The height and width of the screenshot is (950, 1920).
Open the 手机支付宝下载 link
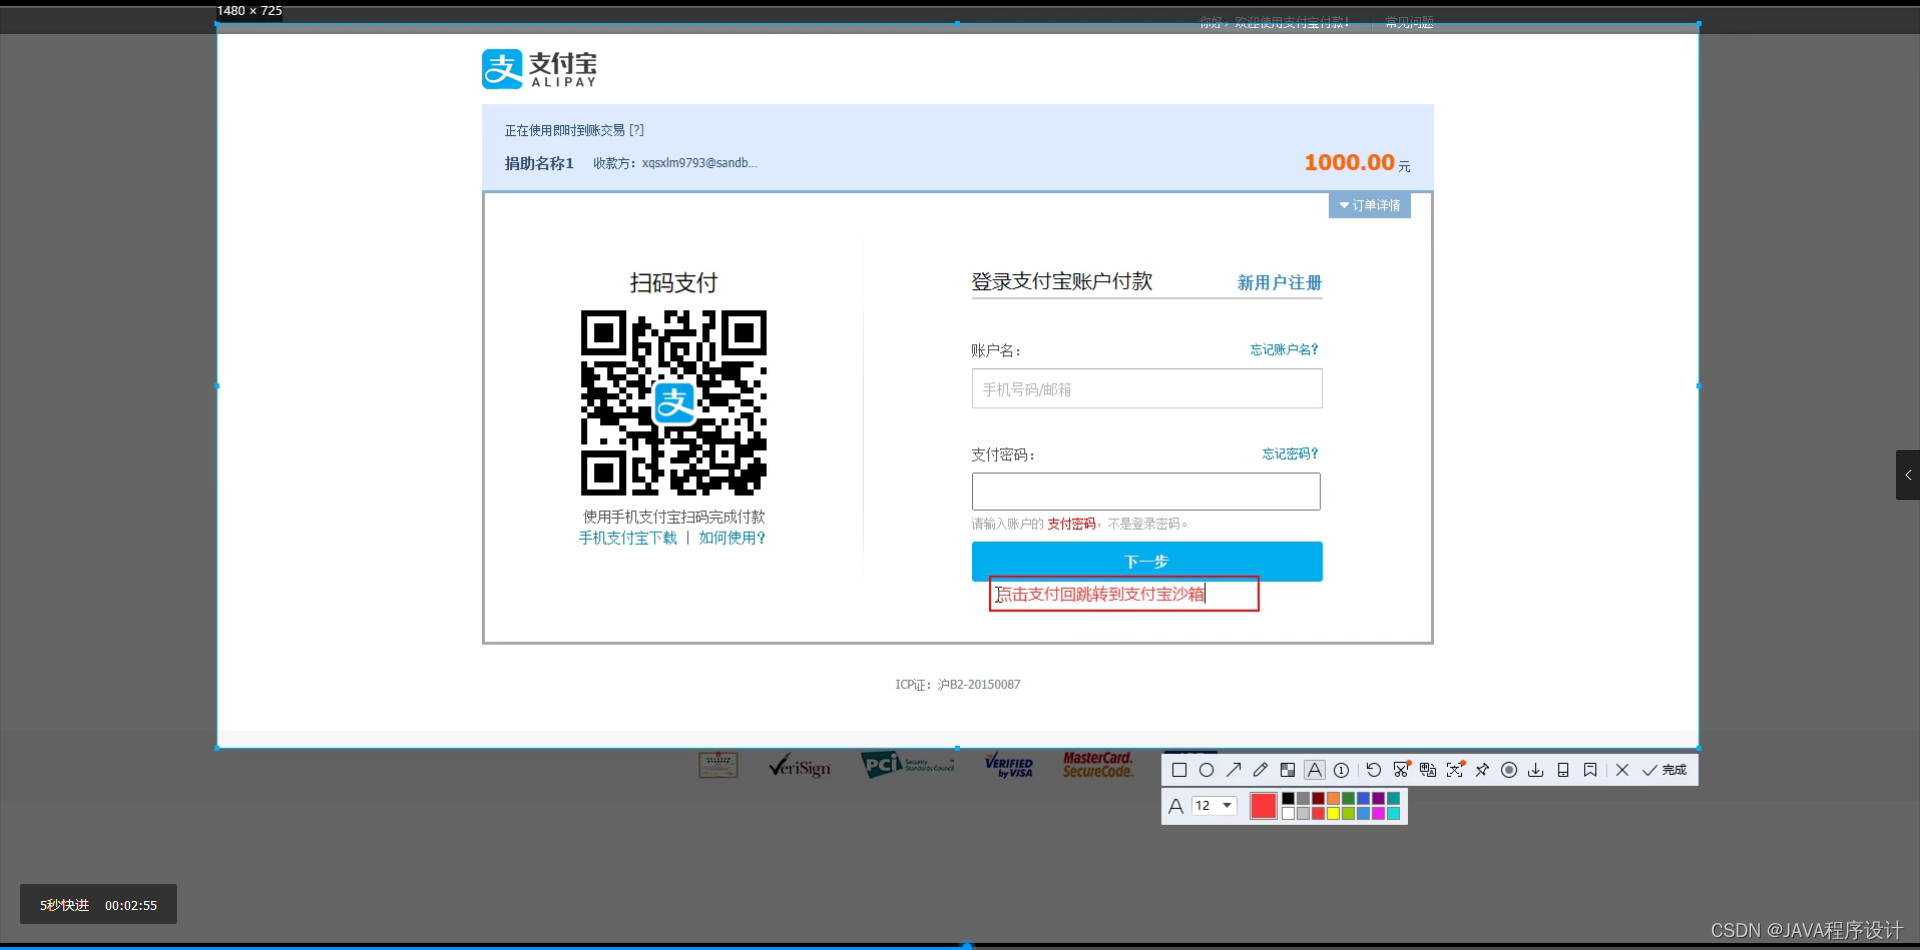628,538
